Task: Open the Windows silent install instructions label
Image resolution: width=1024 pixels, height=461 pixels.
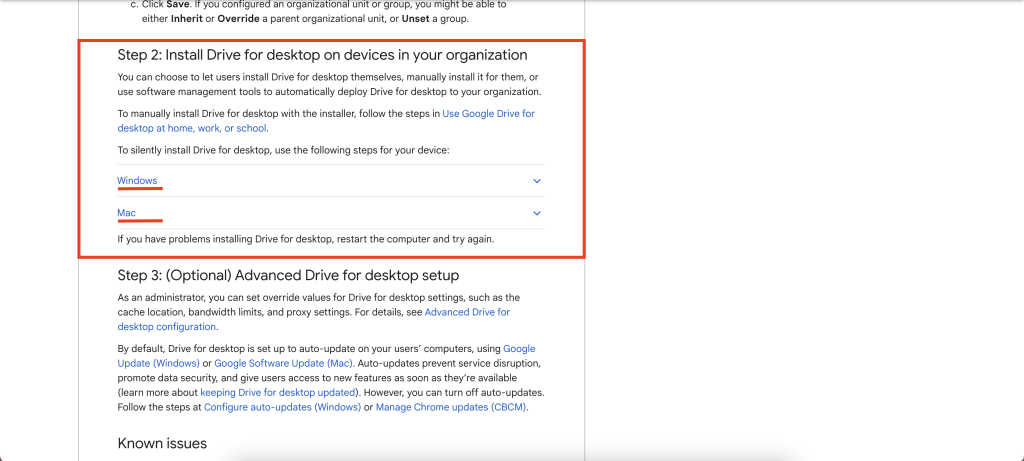Action: pos(137,181)
